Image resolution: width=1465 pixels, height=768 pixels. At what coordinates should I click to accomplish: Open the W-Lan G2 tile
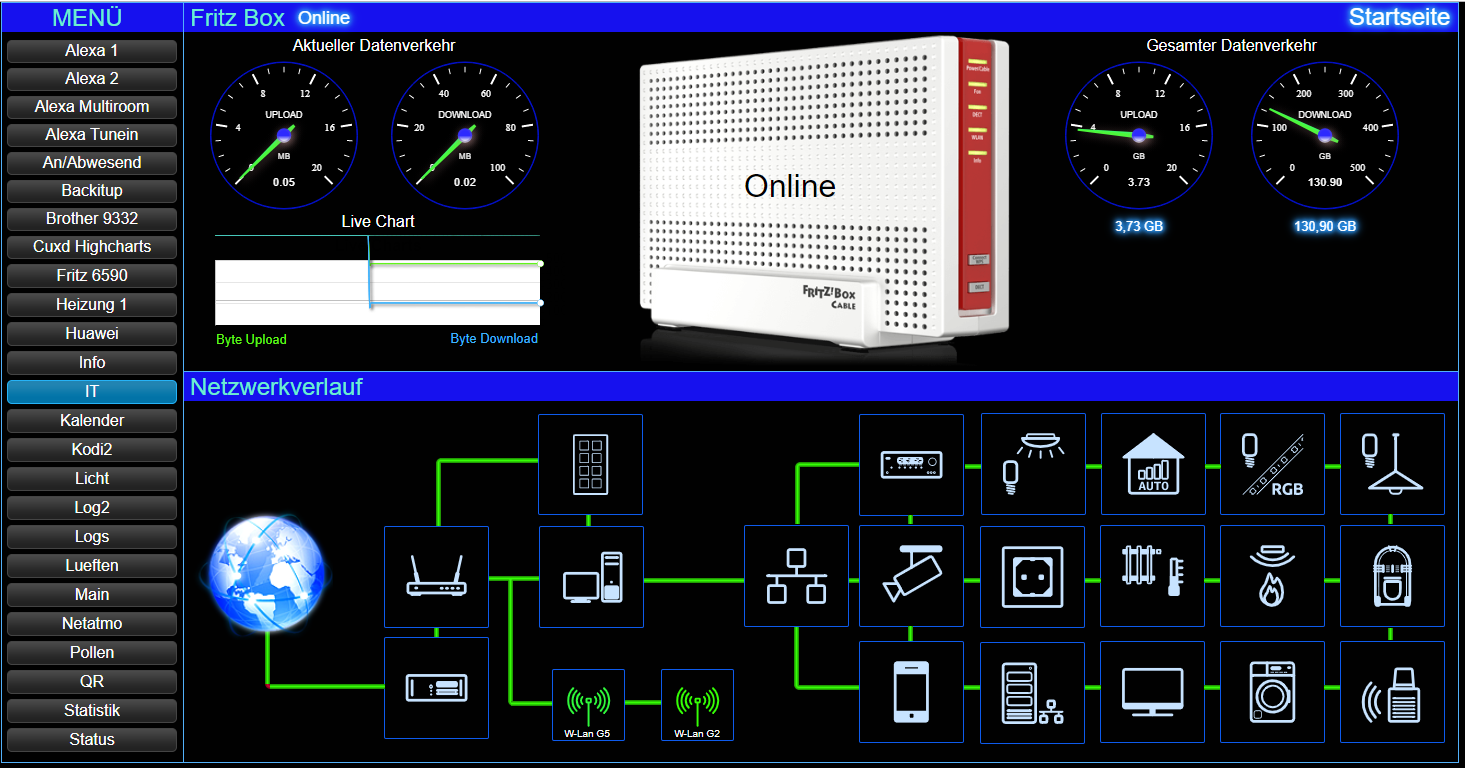pyautogui.click(x=697, y=705)
